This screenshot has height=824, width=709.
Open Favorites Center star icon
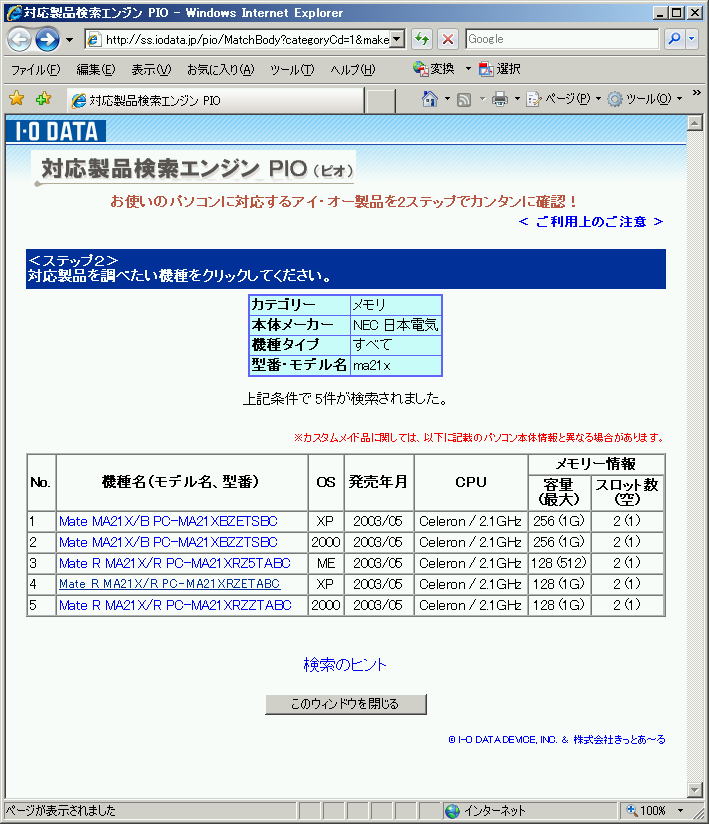[17, 98]
